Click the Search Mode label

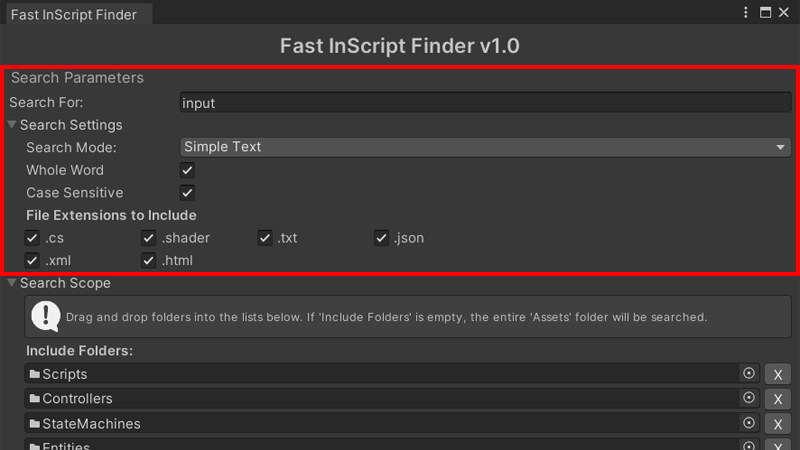click(x=71, y=147)
